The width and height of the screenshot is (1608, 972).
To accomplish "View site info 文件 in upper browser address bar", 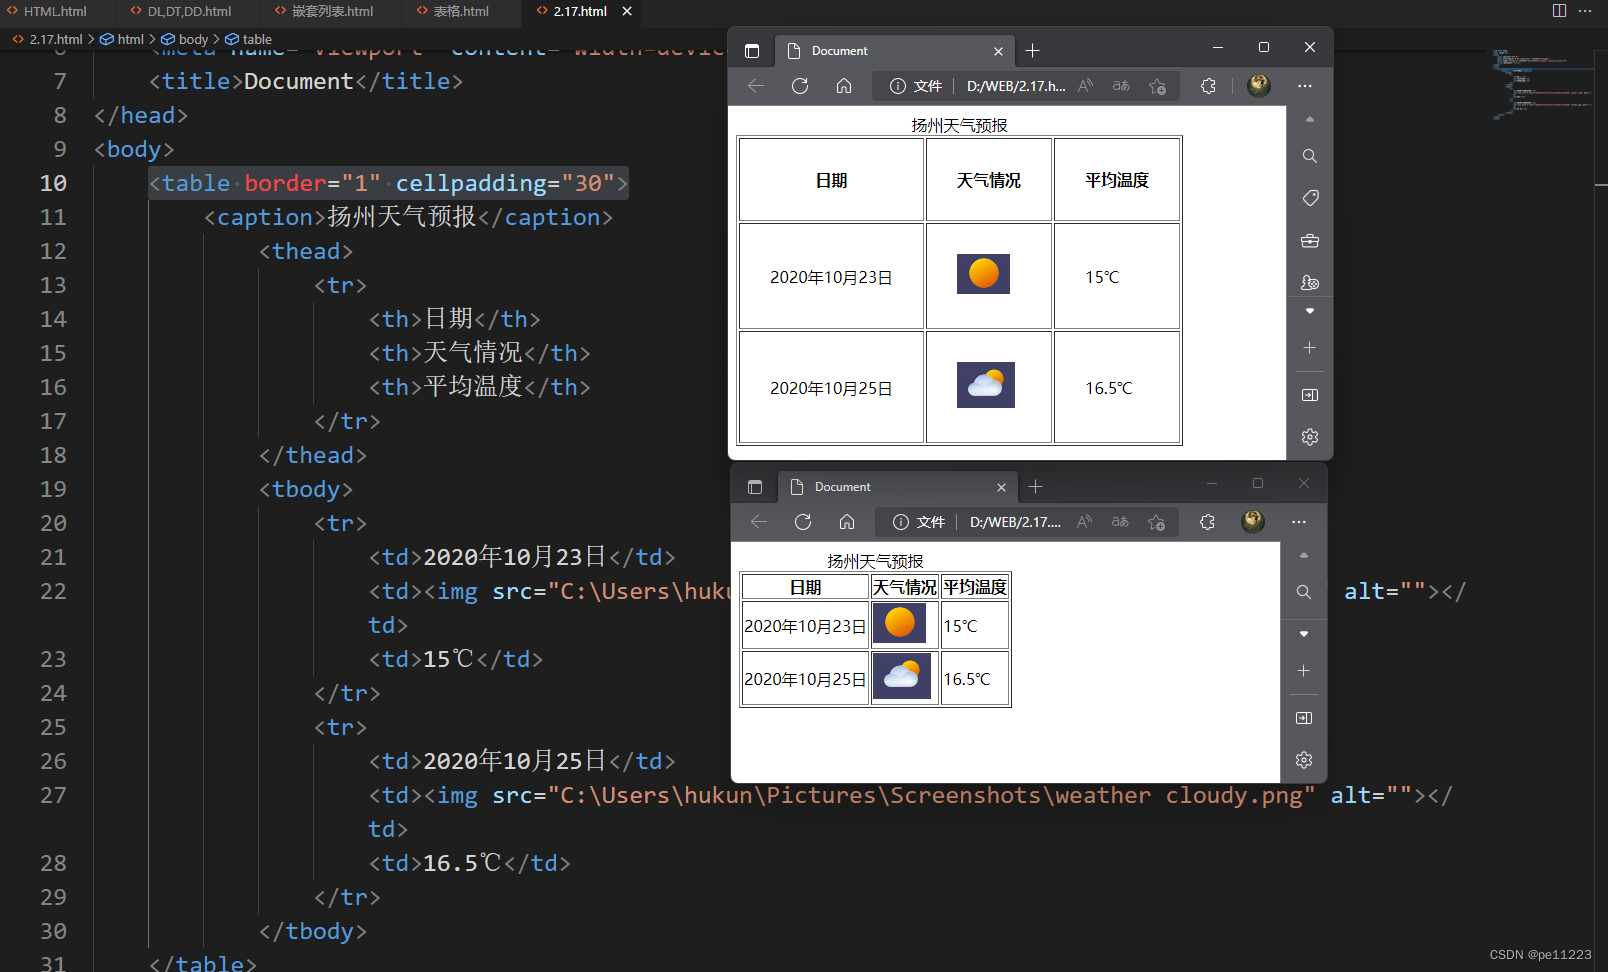I will pyautogui.click(x=916, y=86).
